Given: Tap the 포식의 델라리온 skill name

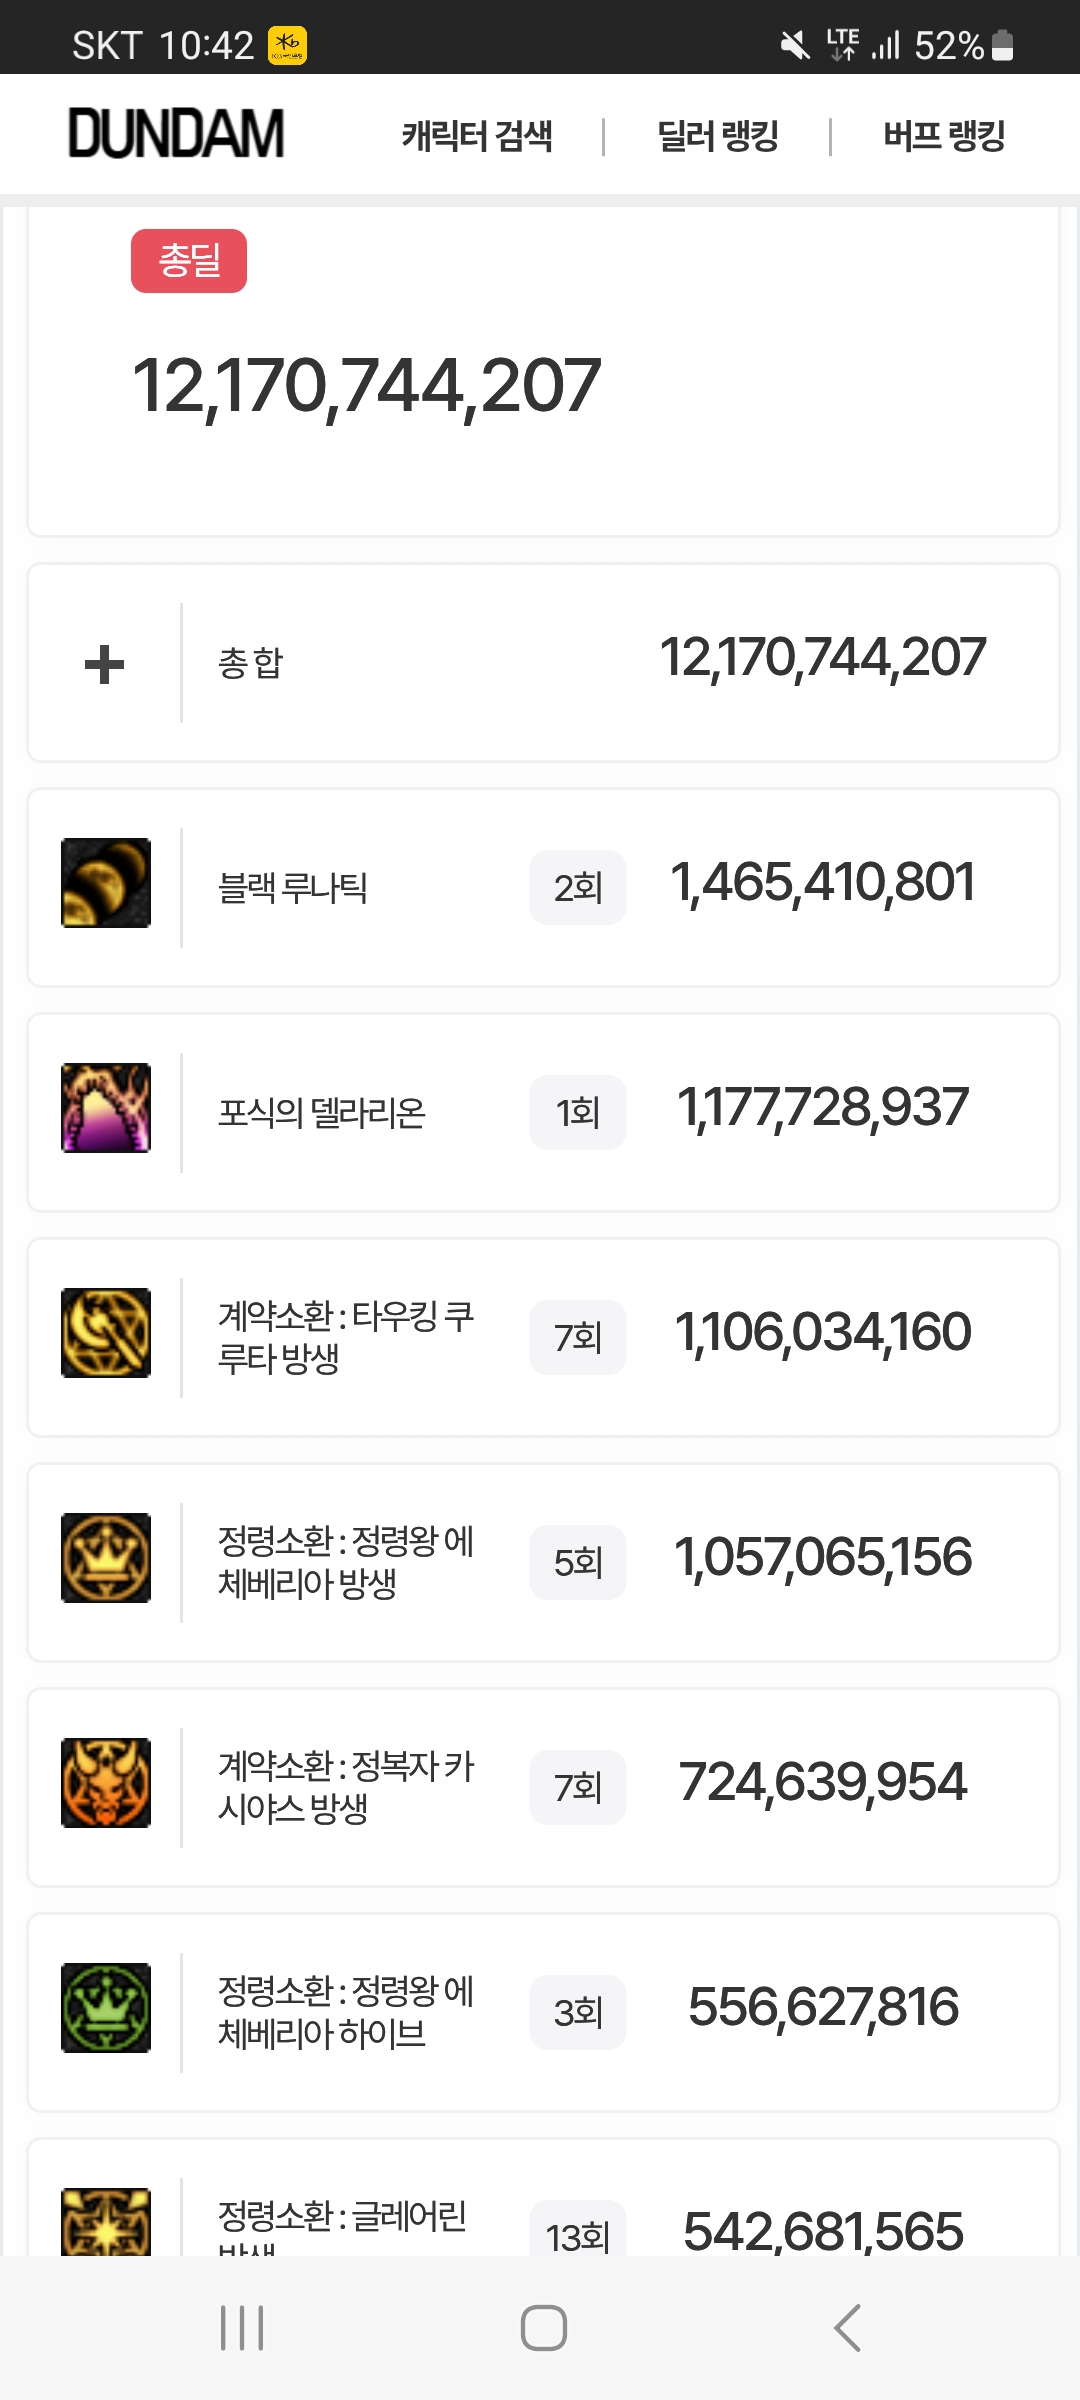Looking at the screenshot, I should tap(322, 1112).
